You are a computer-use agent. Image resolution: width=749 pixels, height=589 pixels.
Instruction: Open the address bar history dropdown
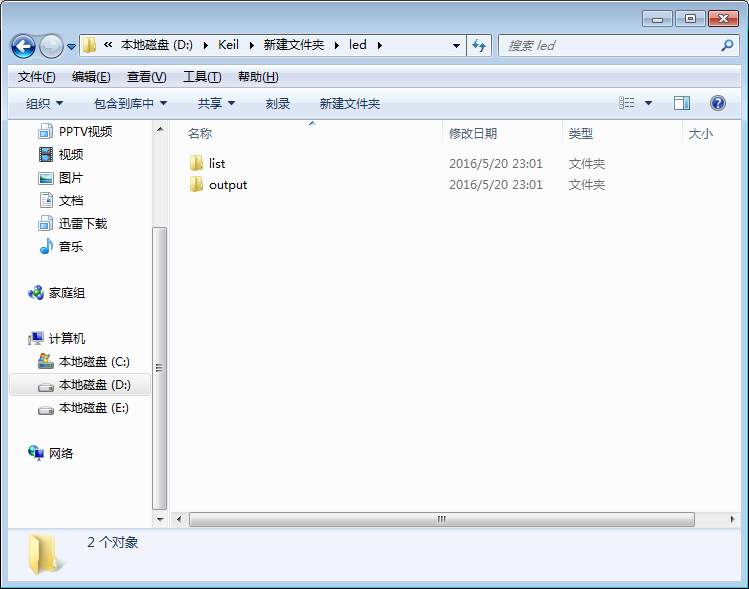[456, 46]
